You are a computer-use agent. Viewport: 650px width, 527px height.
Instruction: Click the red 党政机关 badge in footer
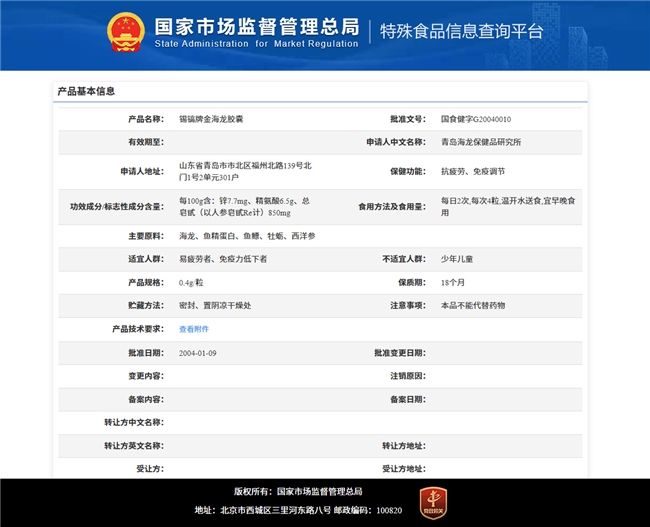[x=431, y=500]
